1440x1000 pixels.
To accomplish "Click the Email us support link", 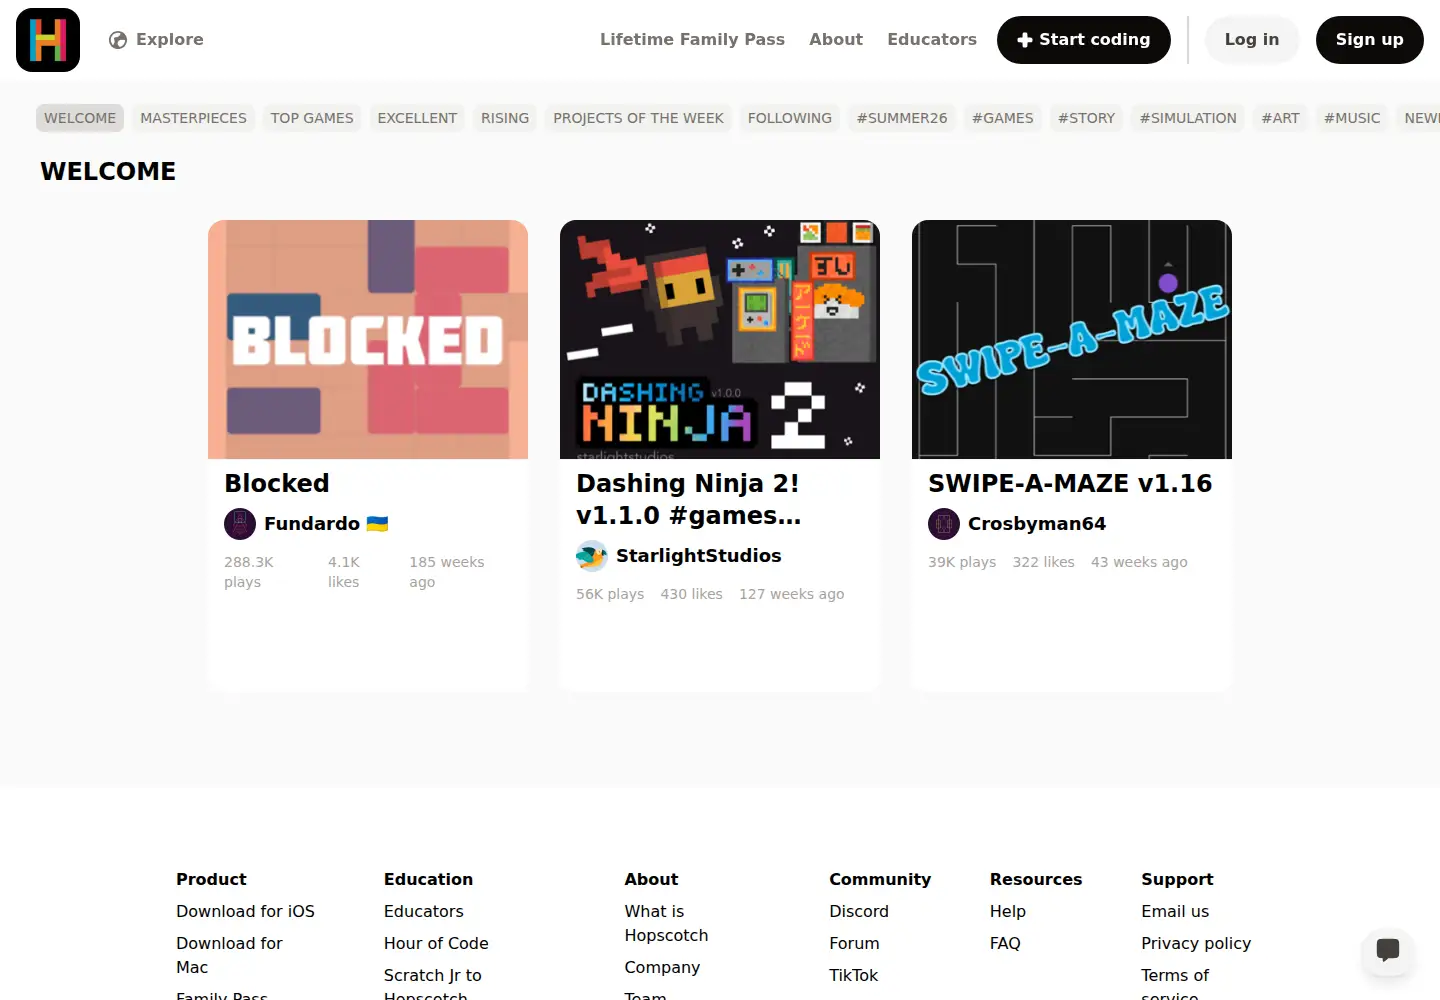I will (1175, 911).
